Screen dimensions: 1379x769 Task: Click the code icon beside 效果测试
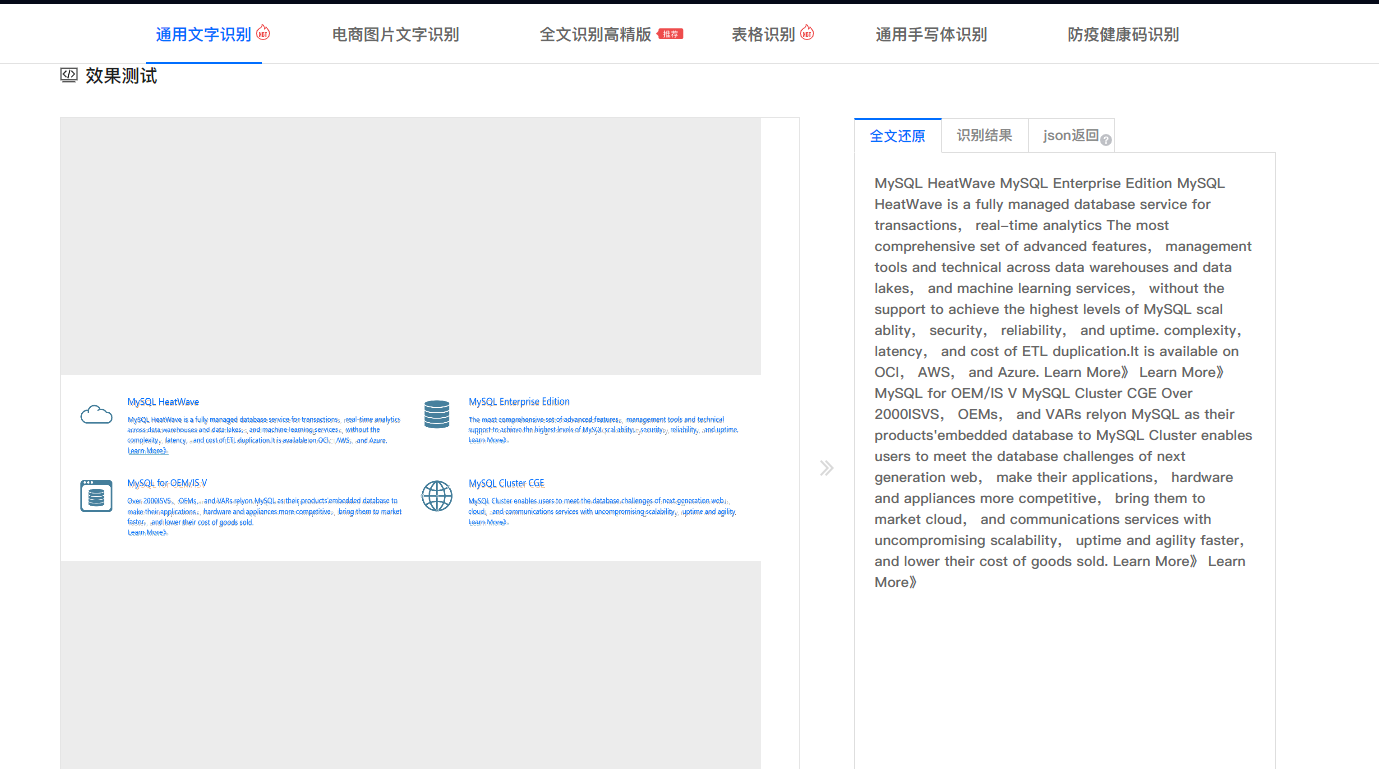(69, 75)
